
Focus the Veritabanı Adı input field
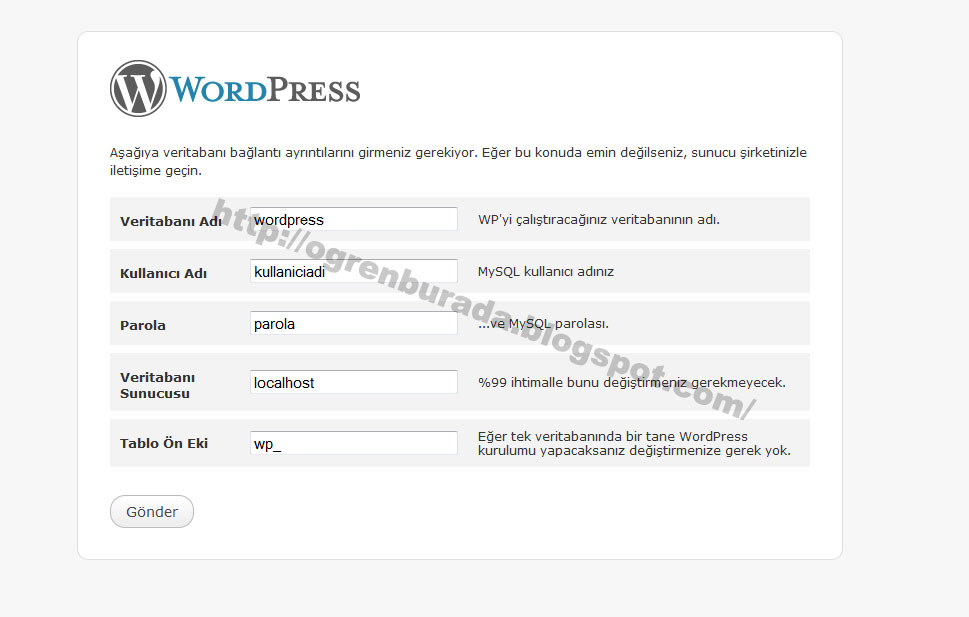pyautogui.click(x=353, y=219)
